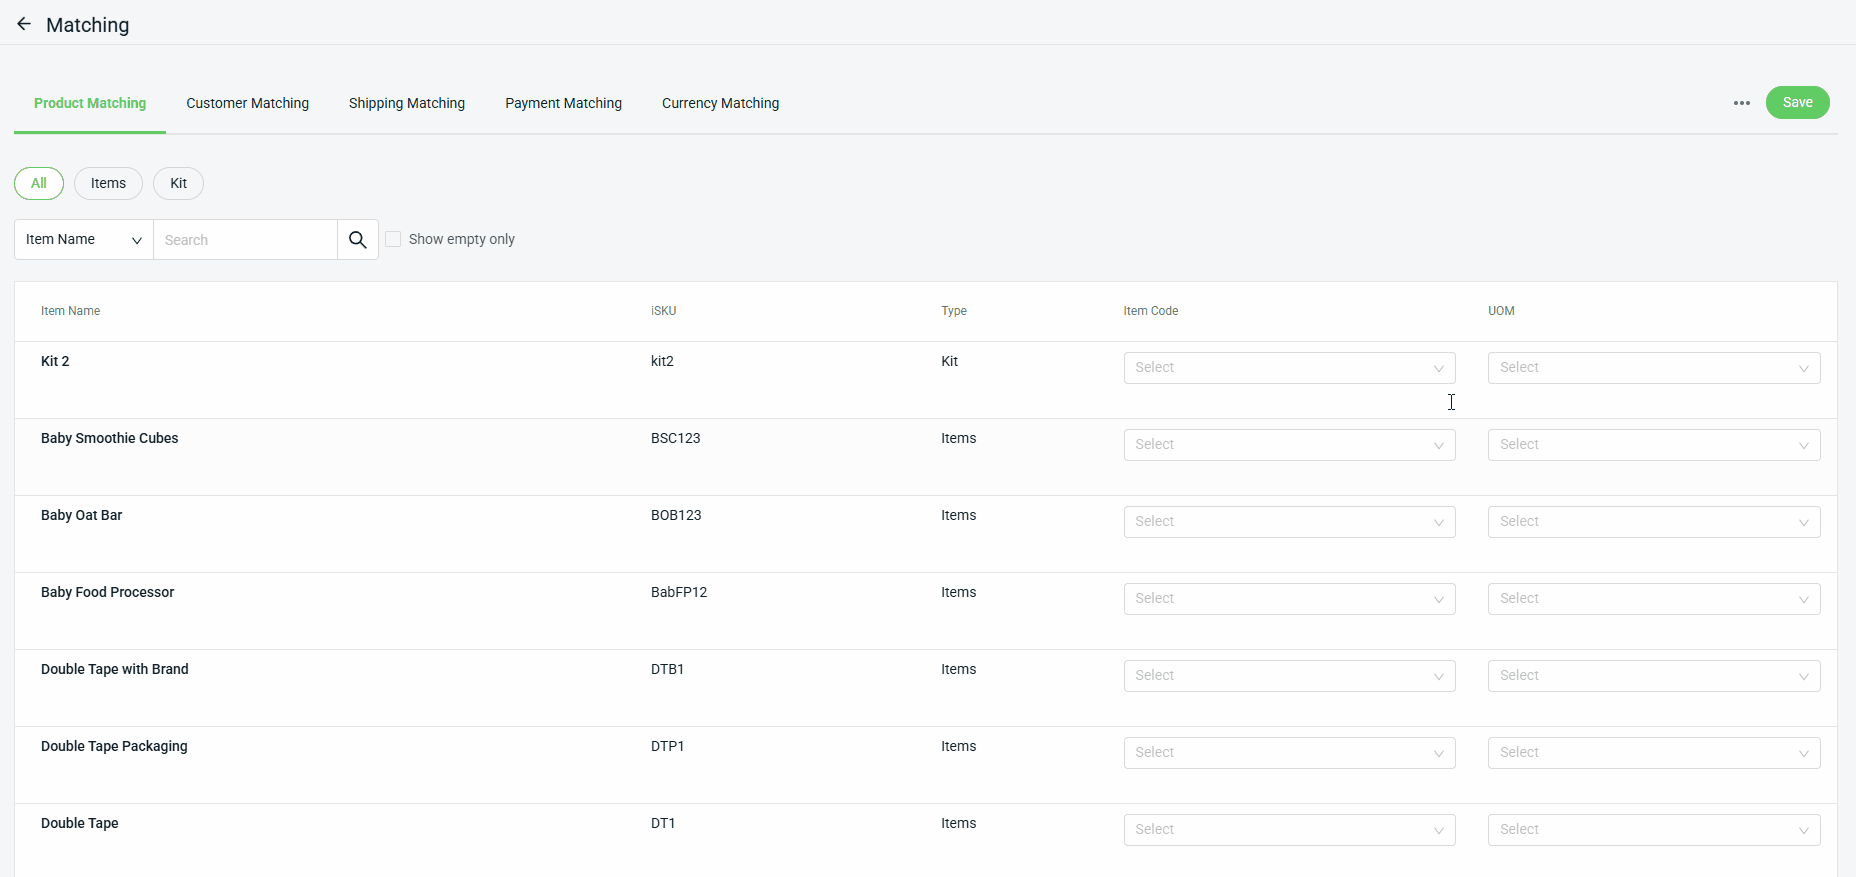Expand UOM dropdown for Double Tape with Brand
The width and height of the screenshot is (1856, 877).
1653,676
